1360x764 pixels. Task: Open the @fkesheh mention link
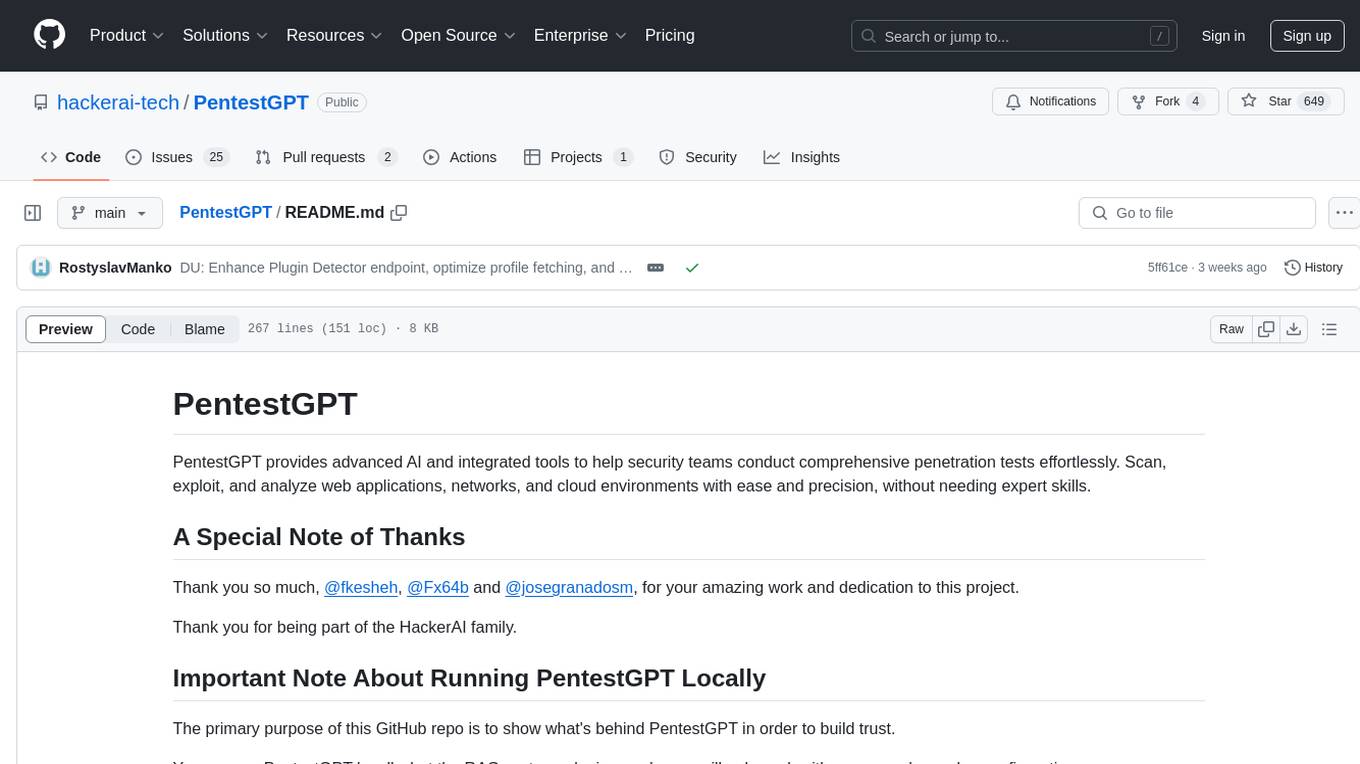[x=361, y=587]
